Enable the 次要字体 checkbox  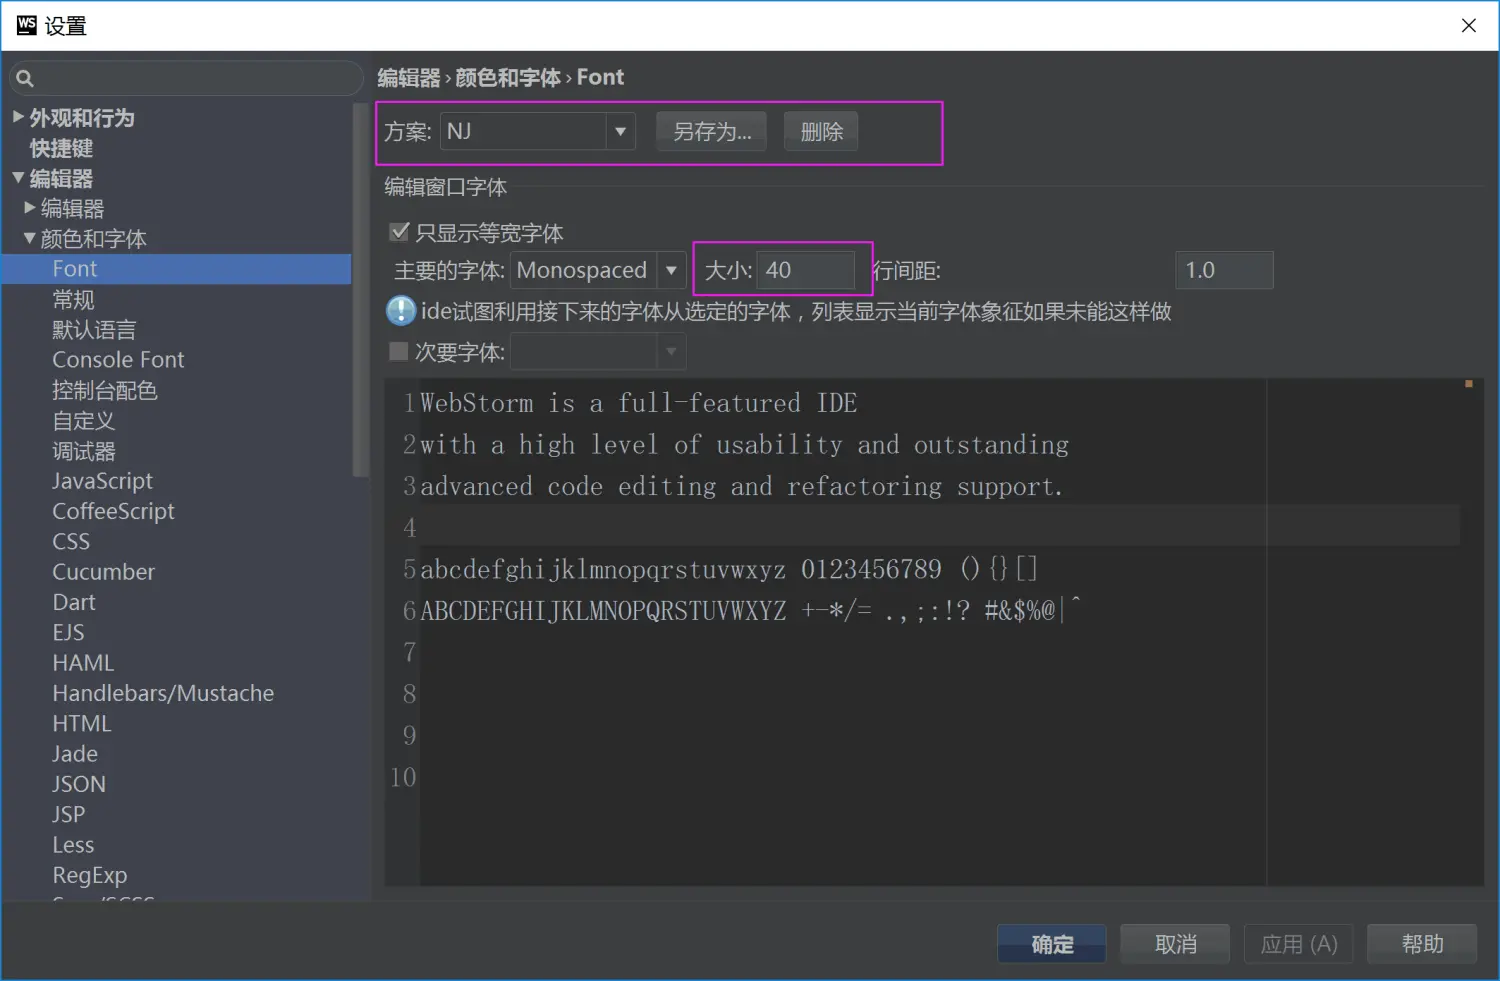[399, 351]
